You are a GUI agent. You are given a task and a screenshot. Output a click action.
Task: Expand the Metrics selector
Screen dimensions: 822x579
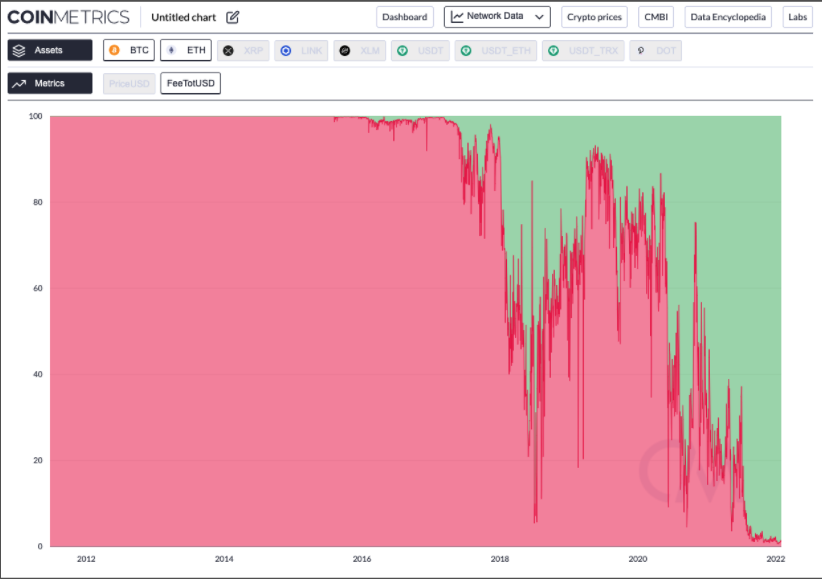pos(50,84)
